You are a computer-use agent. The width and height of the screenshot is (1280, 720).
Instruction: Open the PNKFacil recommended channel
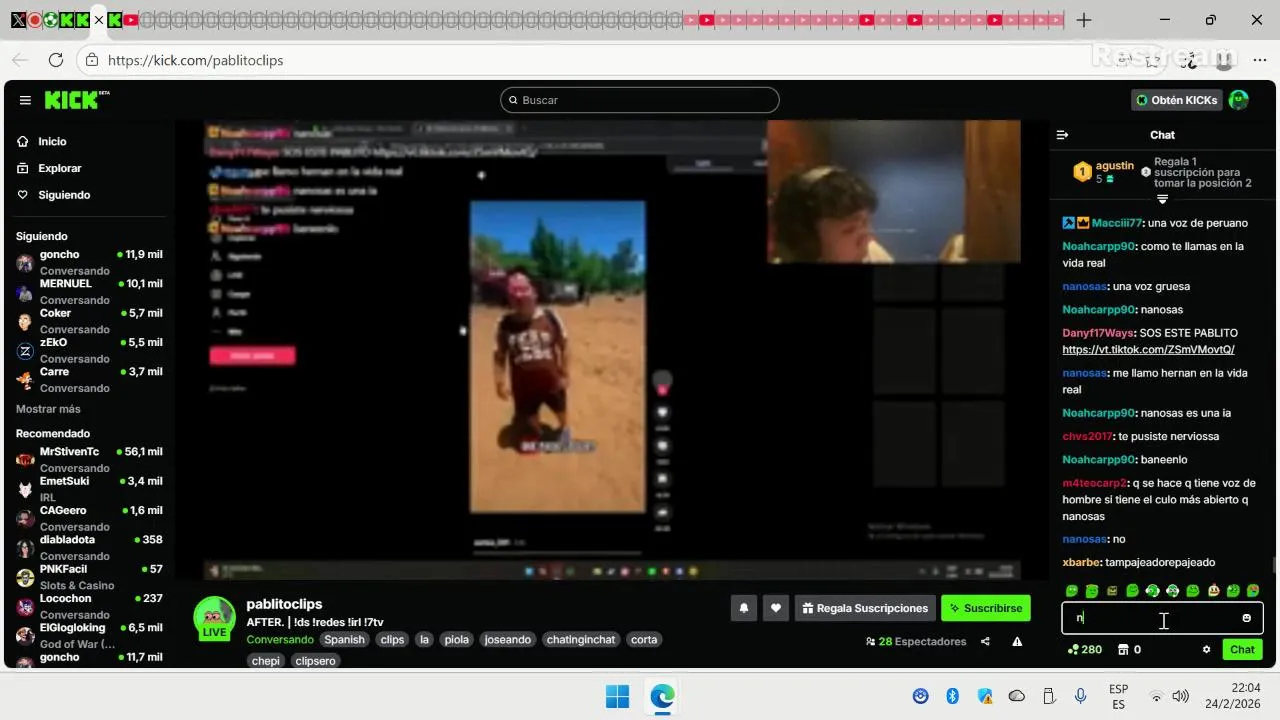coord(89,576)
